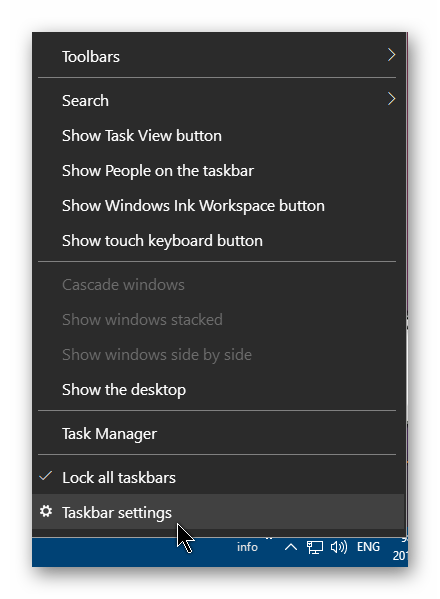Open Taskbar settings
This screenshot has height=599, width=440.
pos(218,512)
